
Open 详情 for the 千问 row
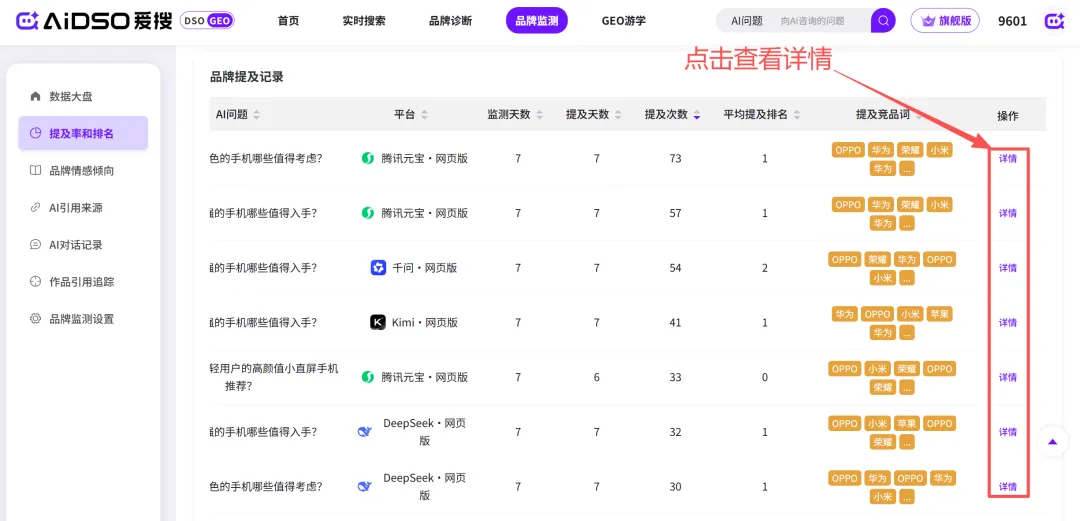tap(1008, 268)
